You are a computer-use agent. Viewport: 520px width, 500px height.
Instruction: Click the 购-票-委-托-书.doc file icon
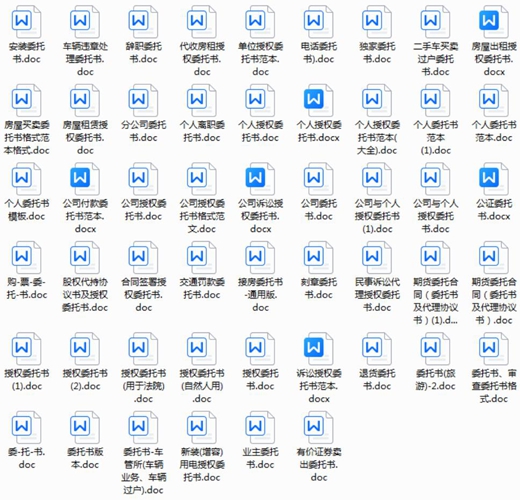26,258
